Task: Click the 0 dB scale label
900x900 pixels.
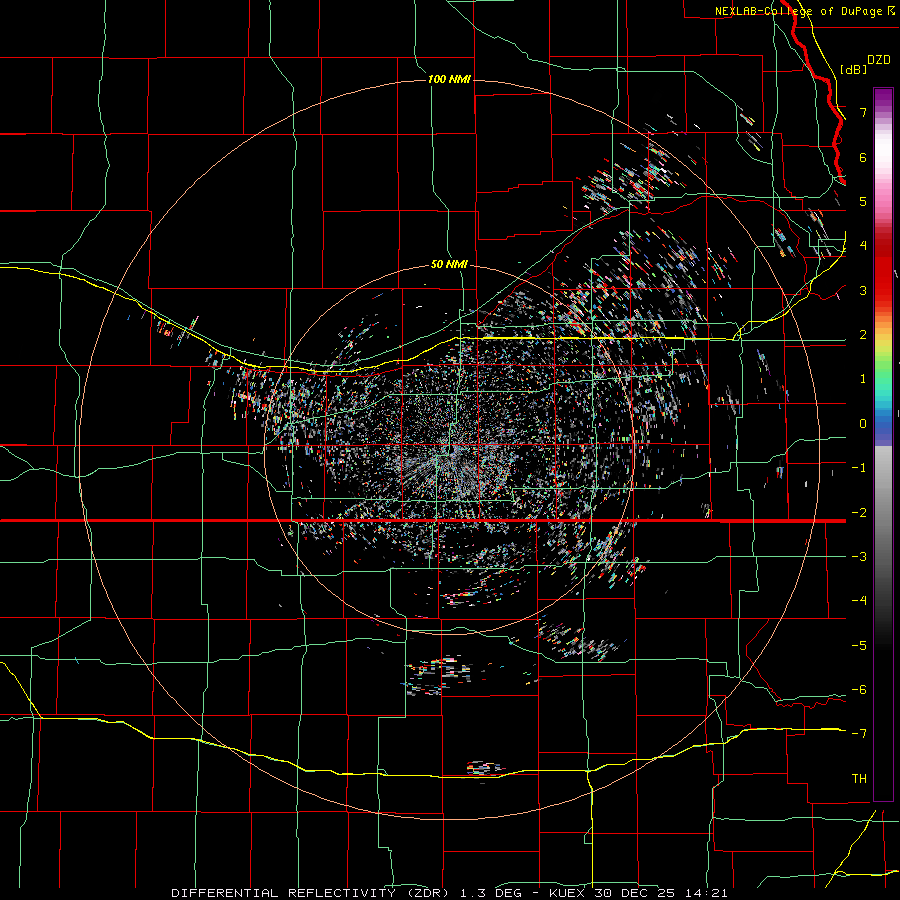Action: click(x=863, y=423)
